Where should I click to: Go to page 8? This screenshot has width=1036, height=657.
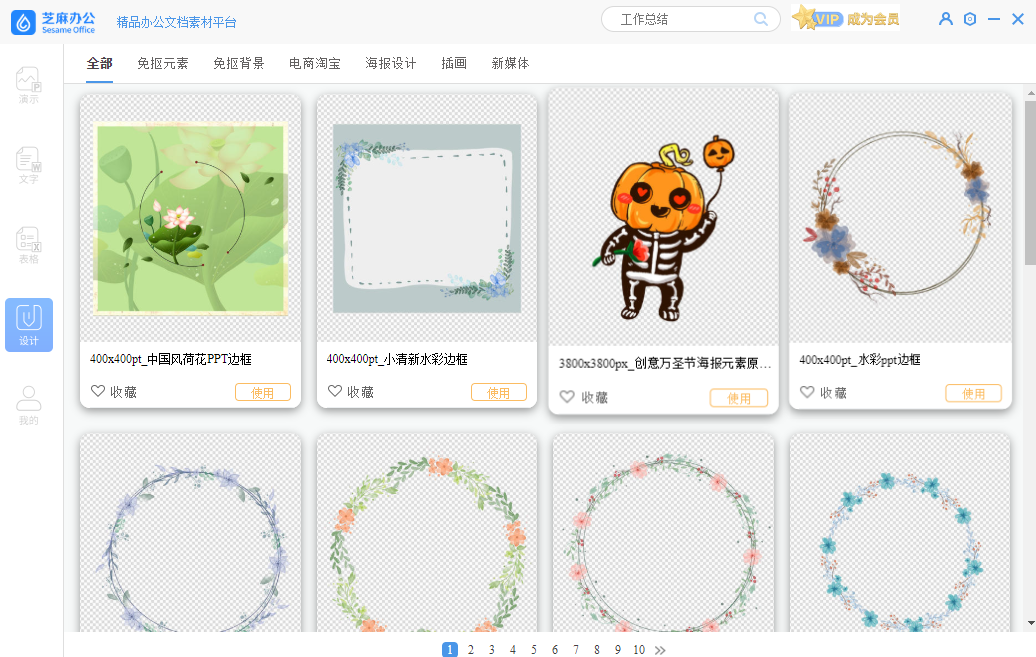597,650
